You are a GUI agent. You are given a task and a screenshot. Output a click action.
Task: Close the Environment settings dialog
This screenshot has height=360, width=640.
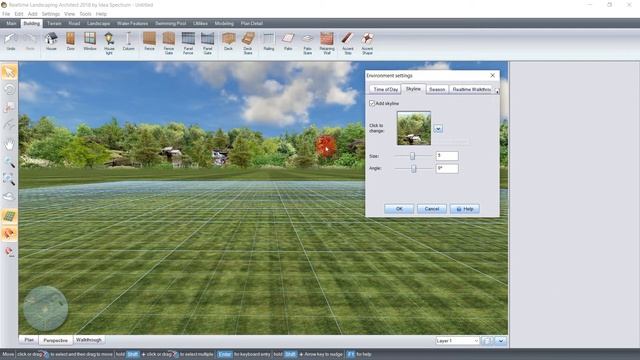[492, 76]
